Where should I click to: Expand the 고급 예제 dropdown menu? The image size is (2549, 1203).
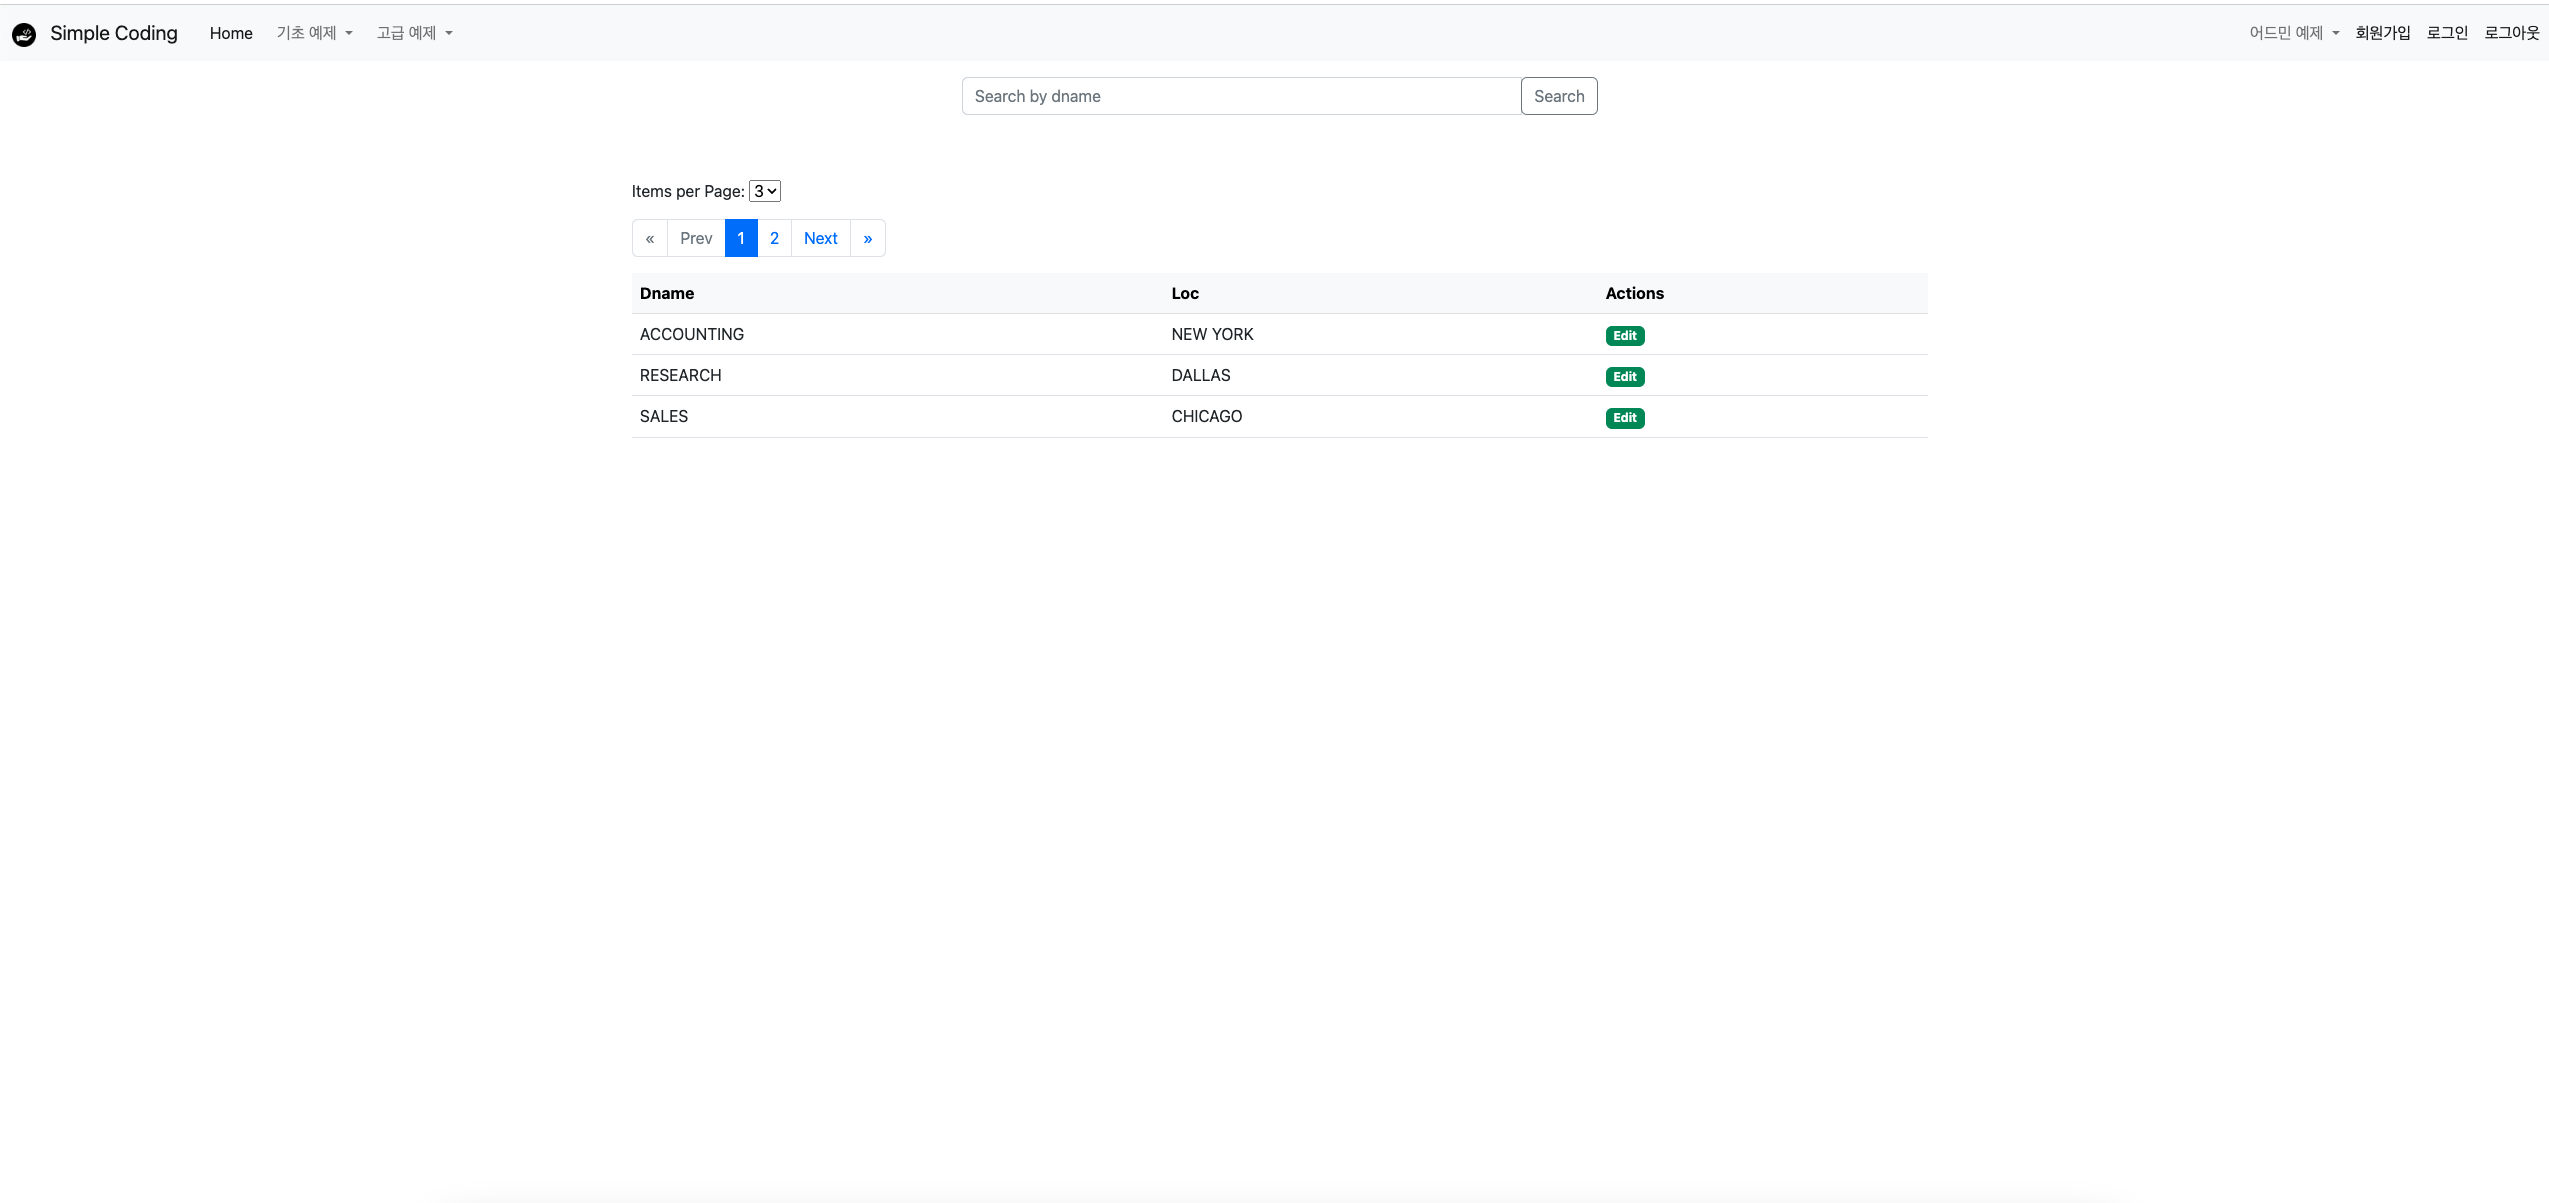point(414,33)
